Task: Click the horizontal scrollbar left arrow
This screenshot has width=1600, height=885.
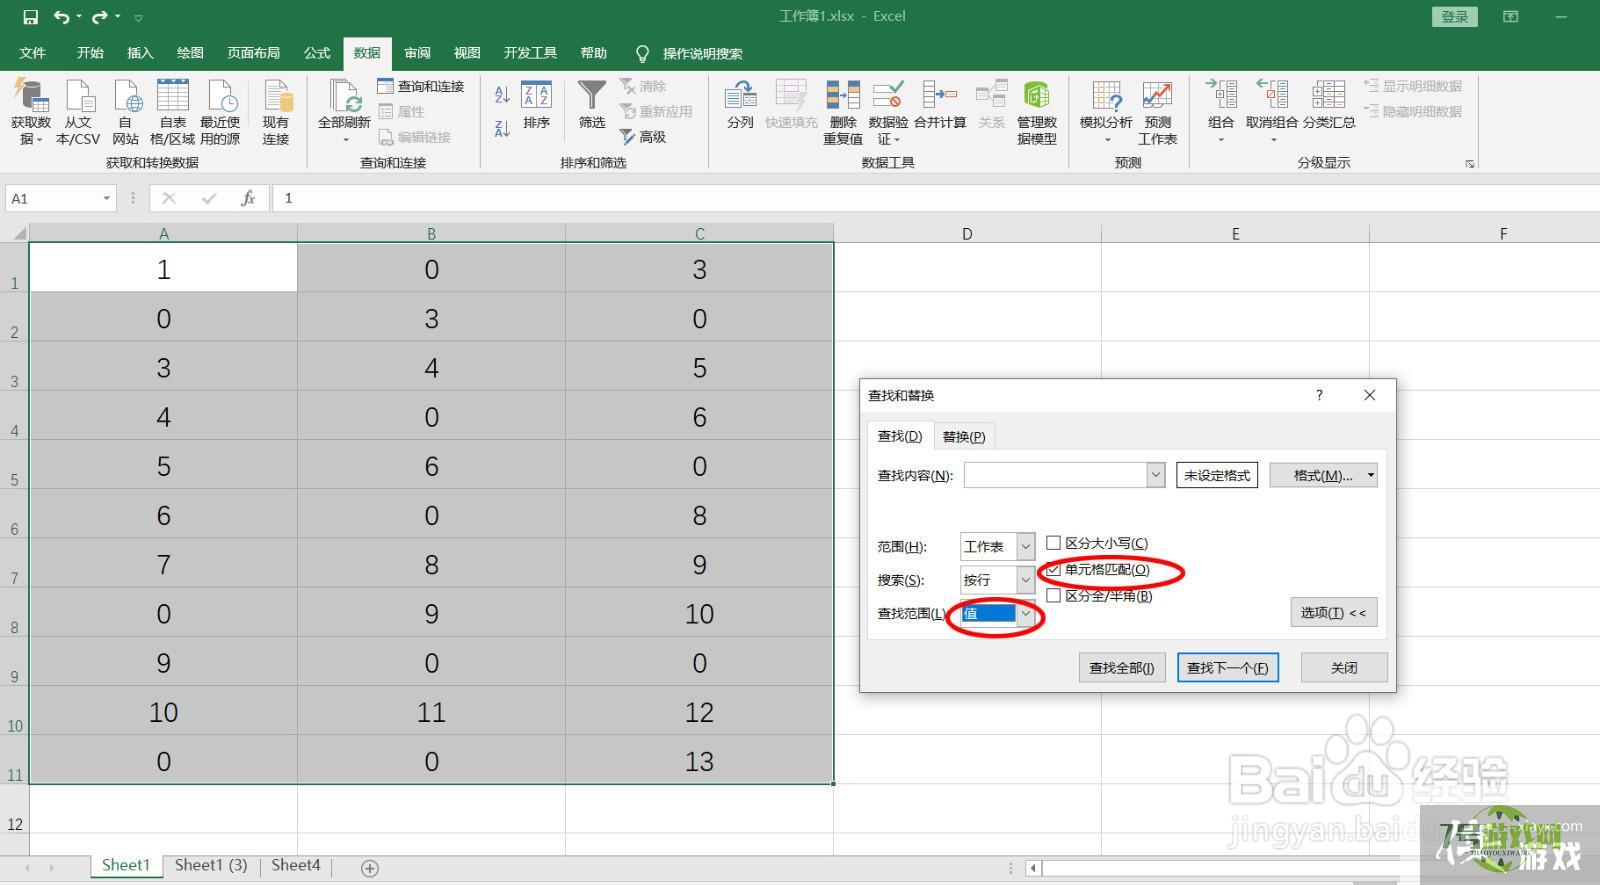Action: point(1033,868)
